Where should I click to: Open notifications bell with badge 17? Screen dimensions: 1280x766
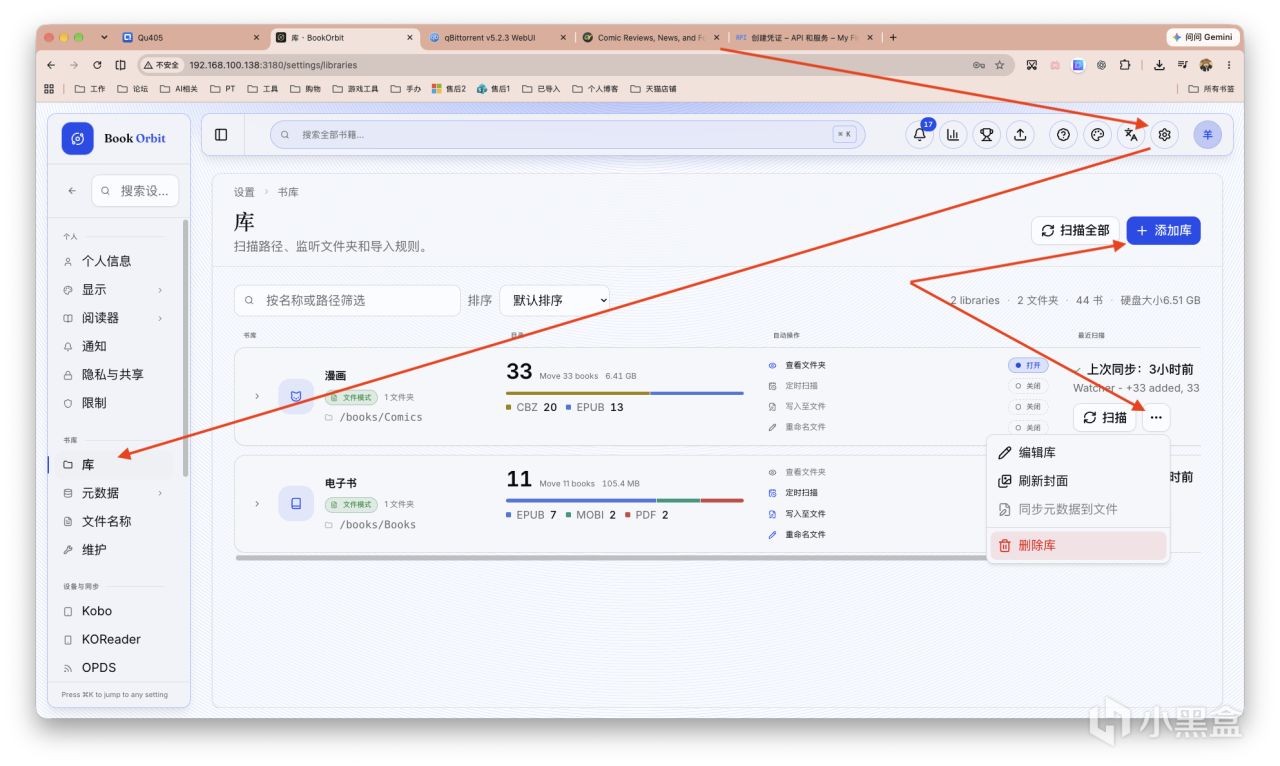click(920, 135)
